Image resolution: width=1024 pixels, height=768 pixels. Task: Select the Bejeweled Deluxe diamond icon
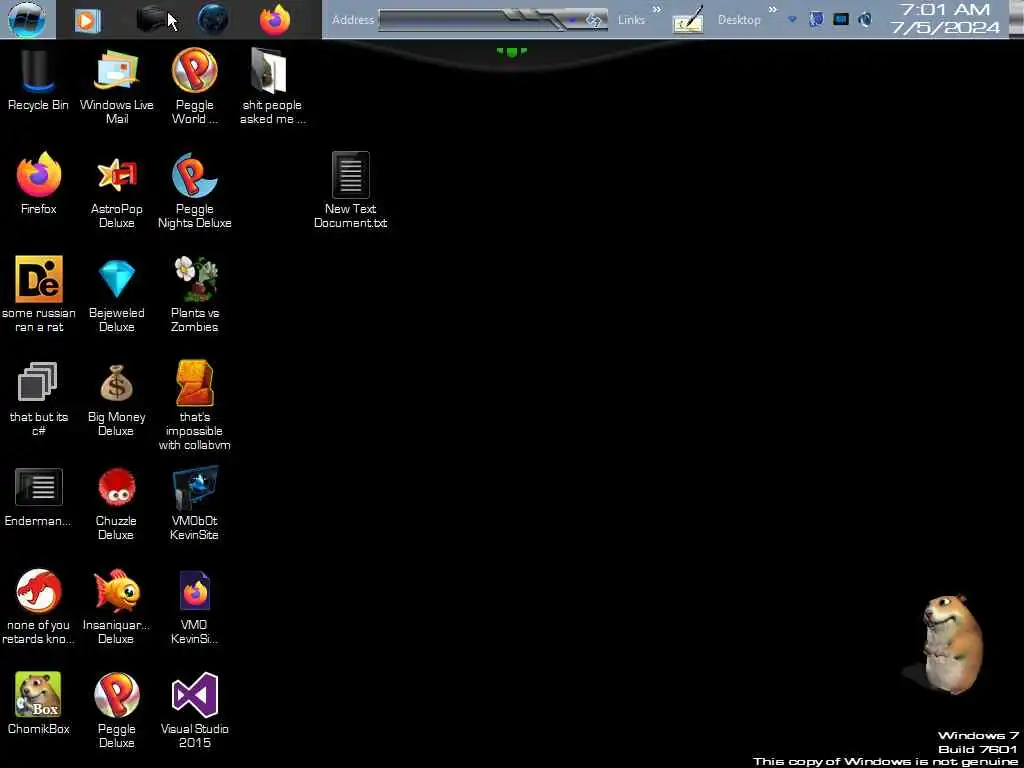click(117, 294)
